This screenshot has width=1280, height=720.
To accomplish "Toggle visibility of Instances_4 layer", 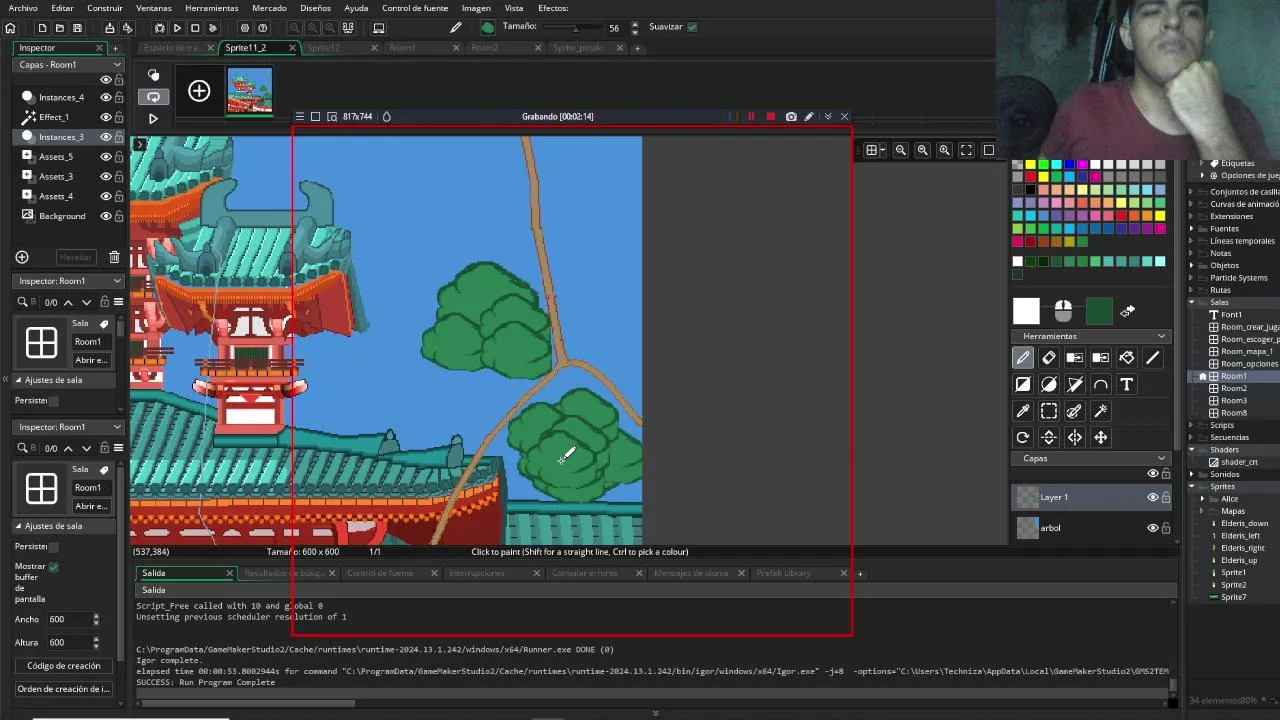I will (105, 97).
